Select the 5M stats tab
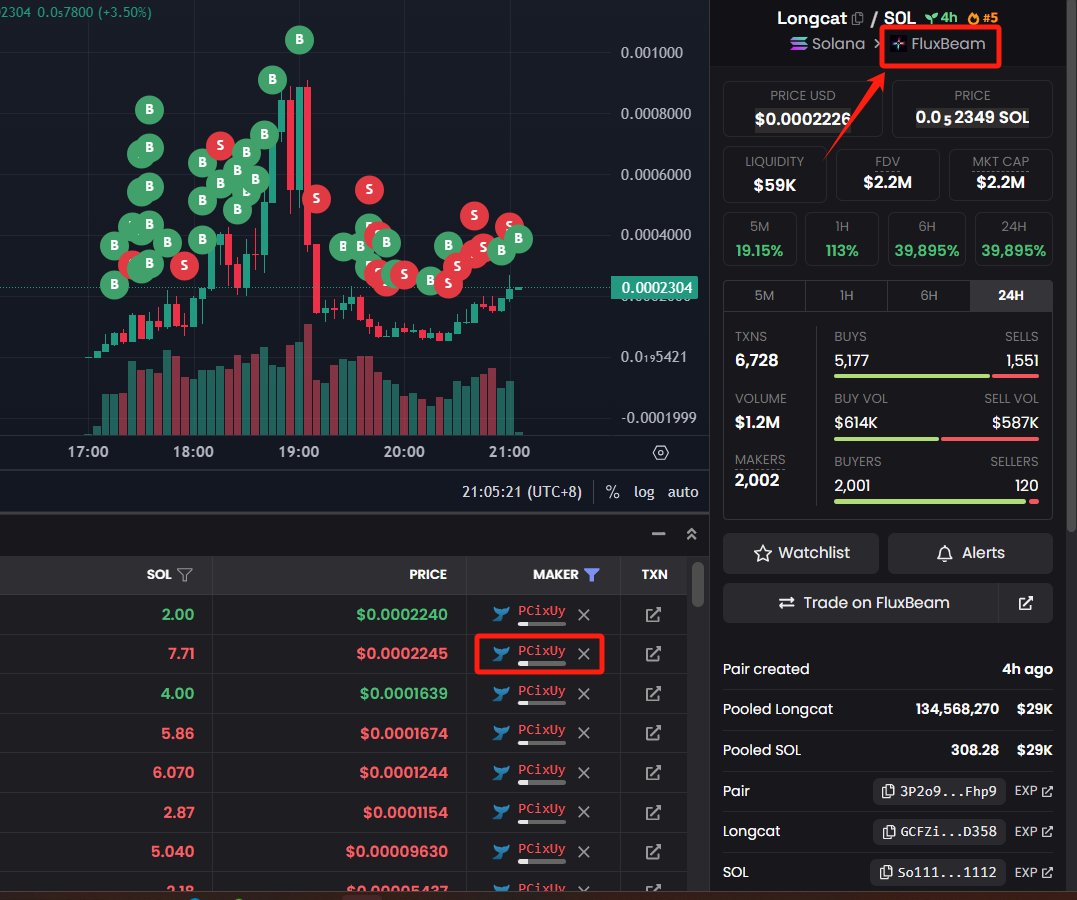The width and height of the screenshot is (1077, 900). tap(764, 295)
